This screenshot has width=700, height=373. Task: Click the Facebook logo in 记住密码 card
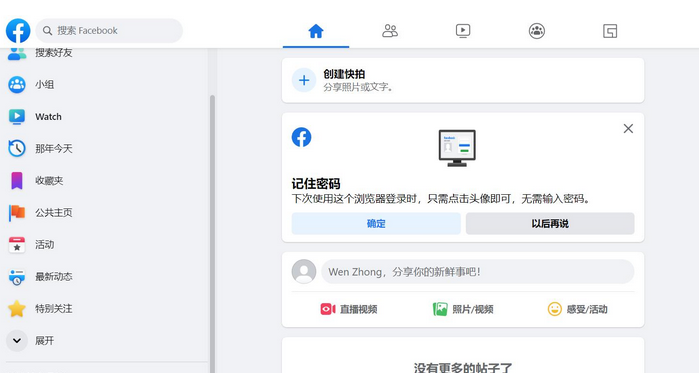[x=301, y=137]
